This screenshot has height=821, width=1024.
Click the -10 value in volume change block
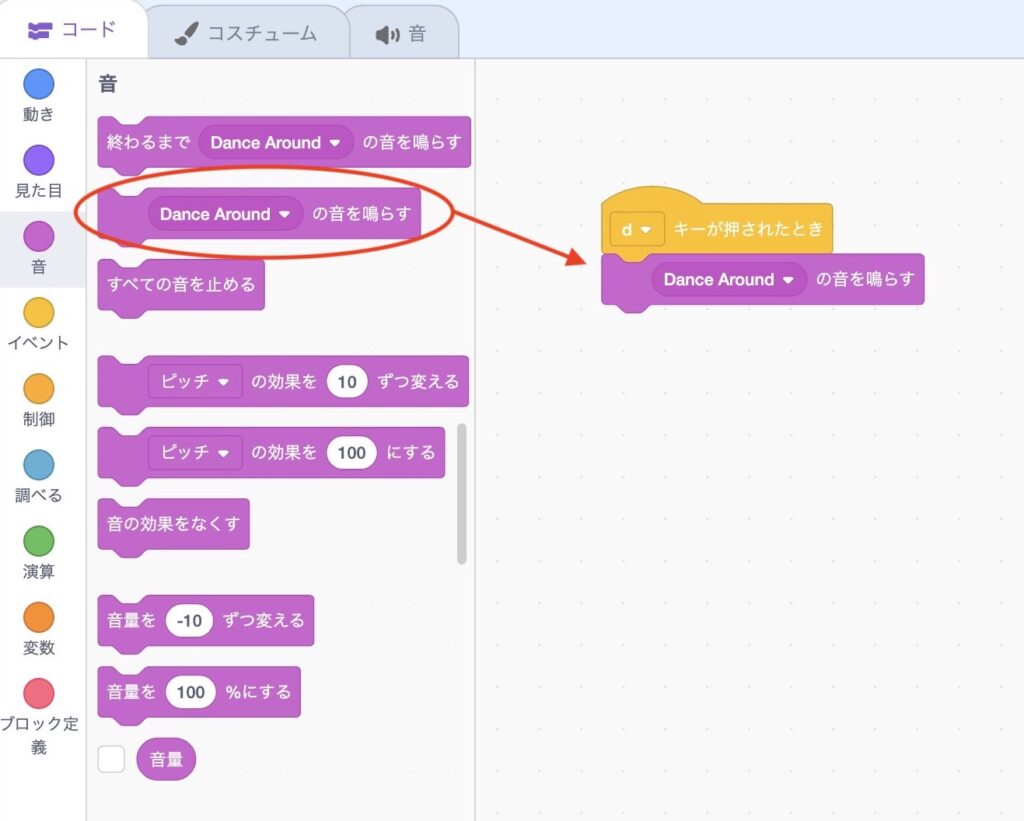189,620
